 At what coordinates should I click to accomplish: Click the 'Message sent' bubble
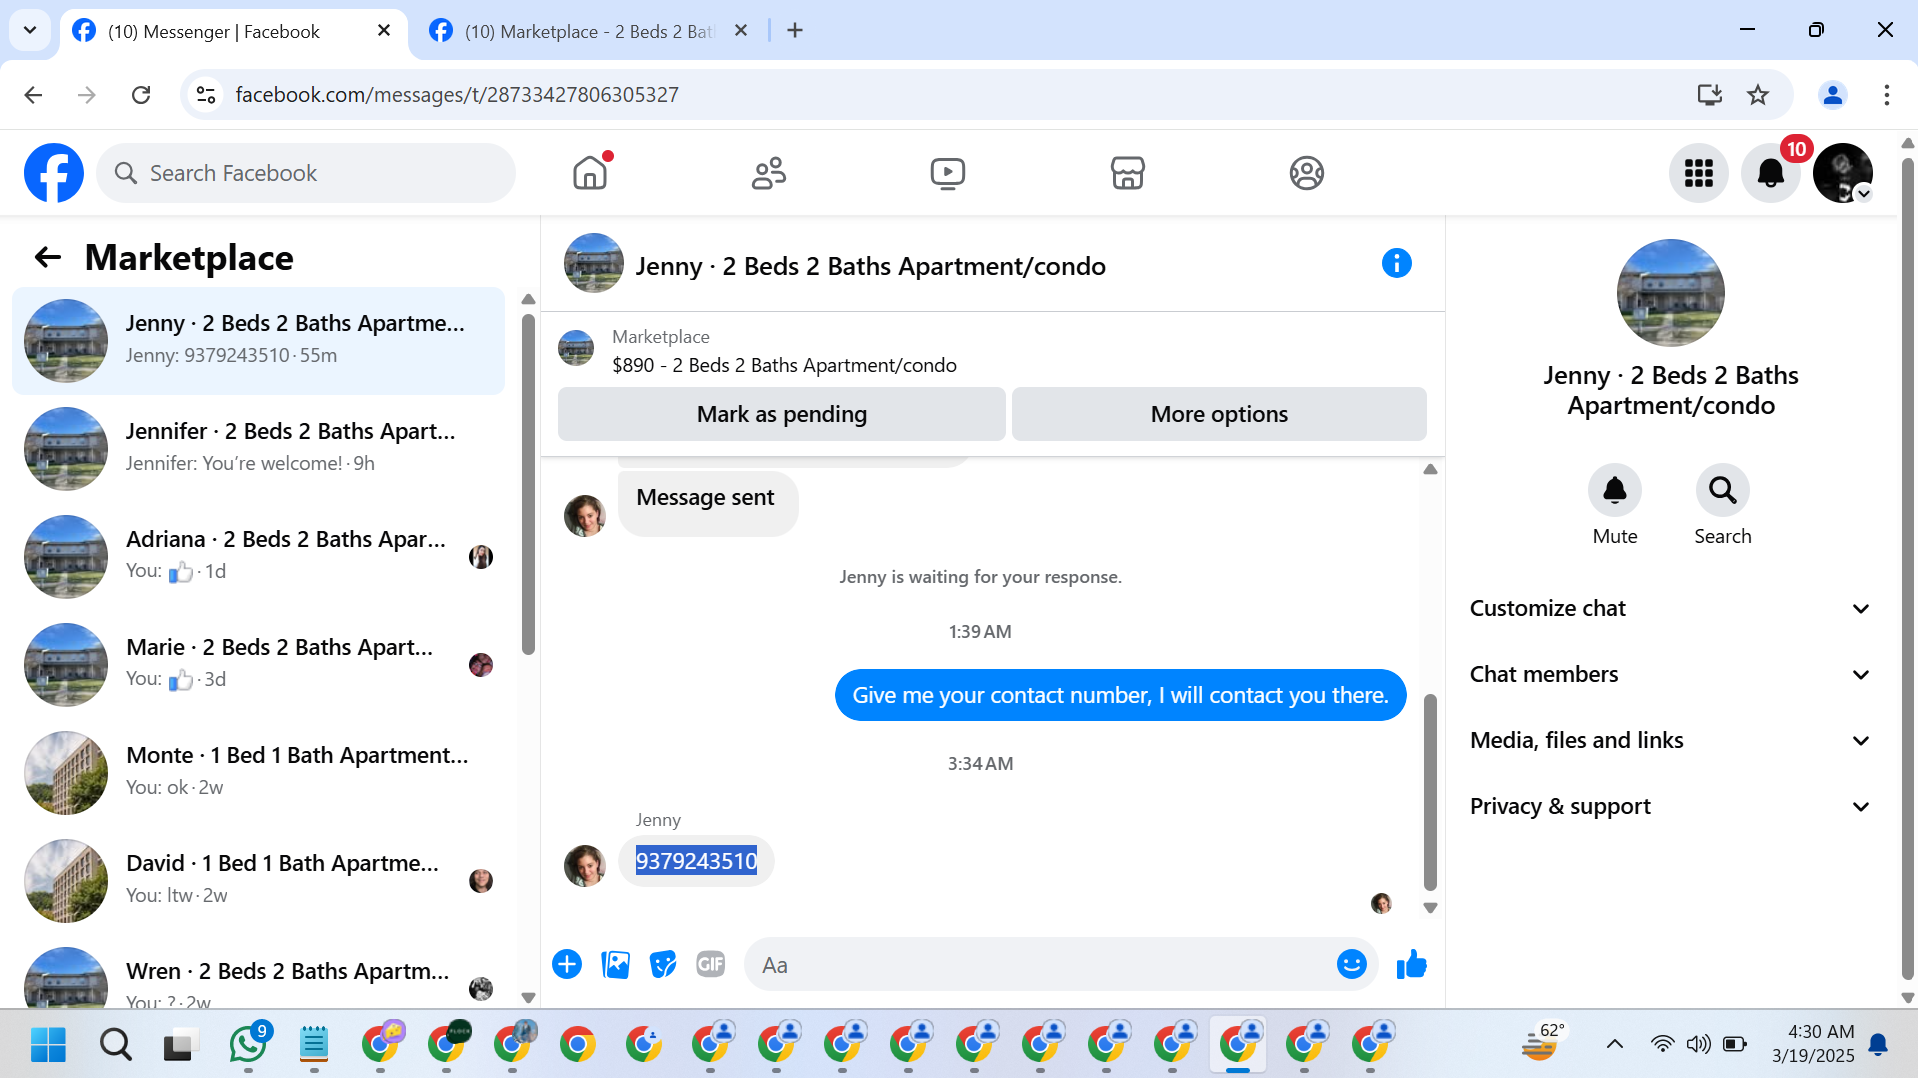[x=707, y=502]
